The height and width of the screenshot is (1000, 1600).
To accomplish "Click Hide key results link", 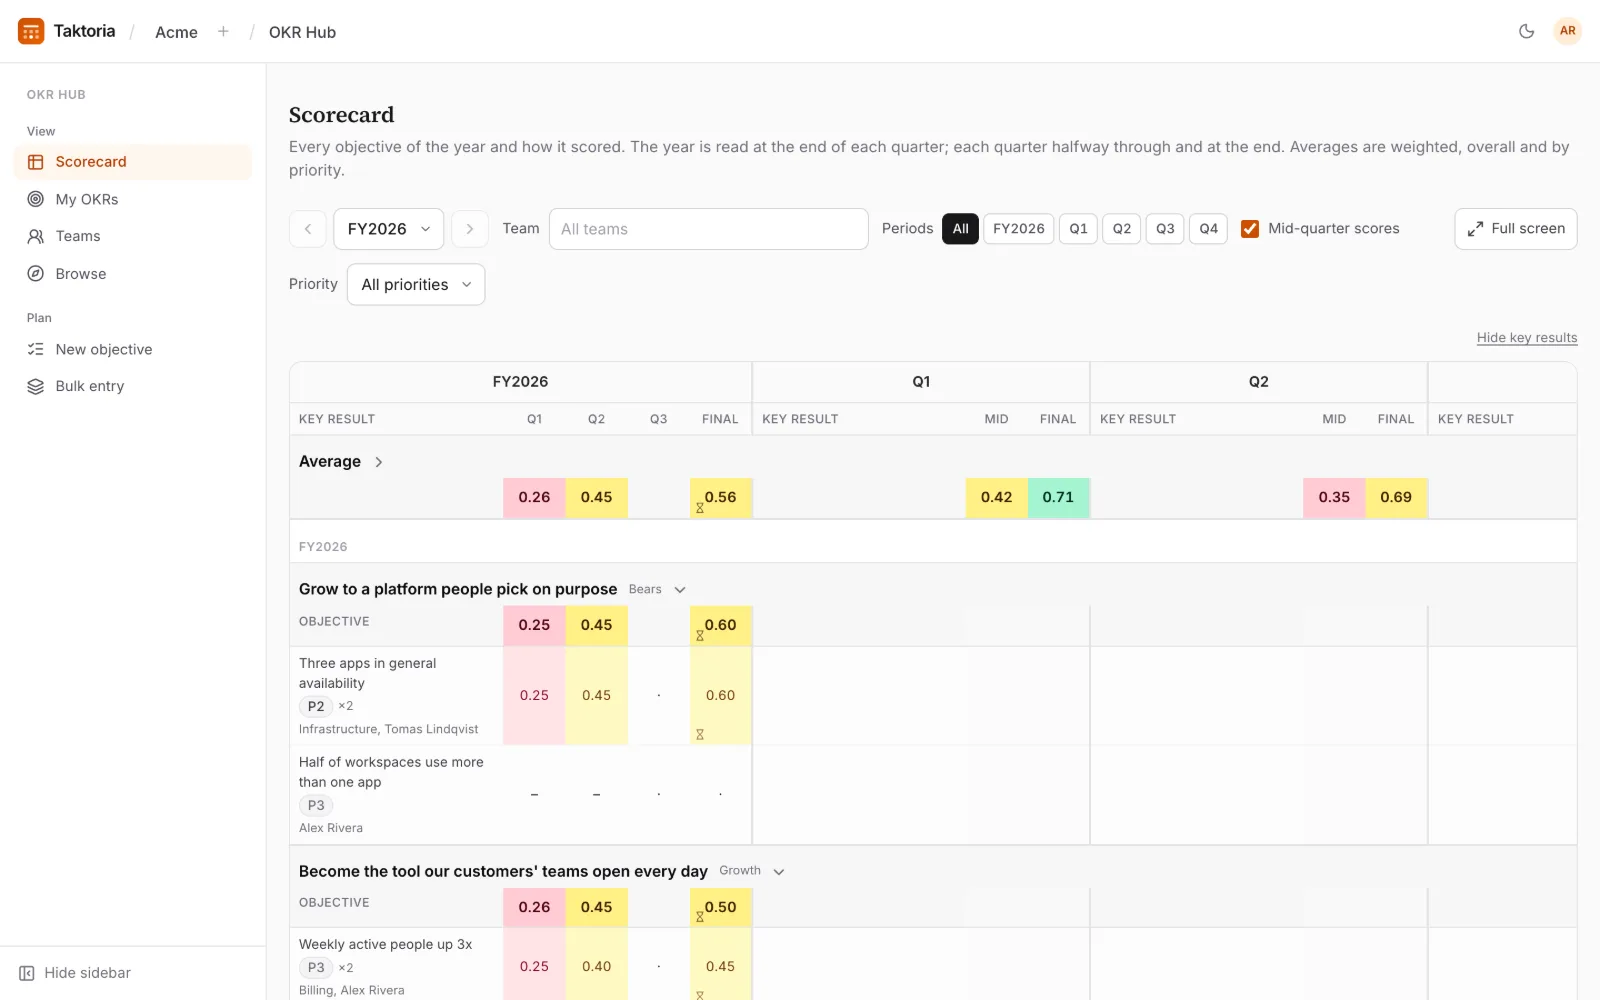I will [1527, 338].
